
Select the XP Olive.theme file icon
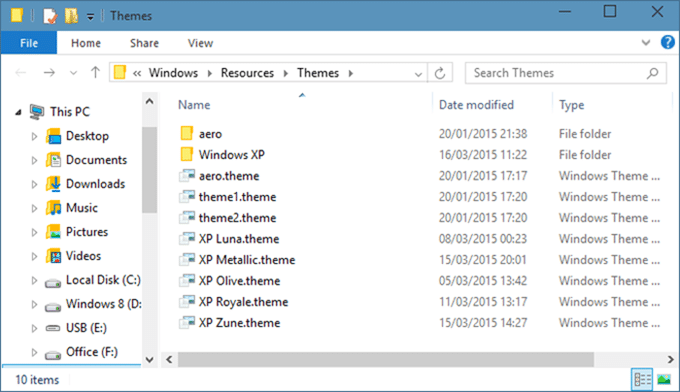pos(187,280)
